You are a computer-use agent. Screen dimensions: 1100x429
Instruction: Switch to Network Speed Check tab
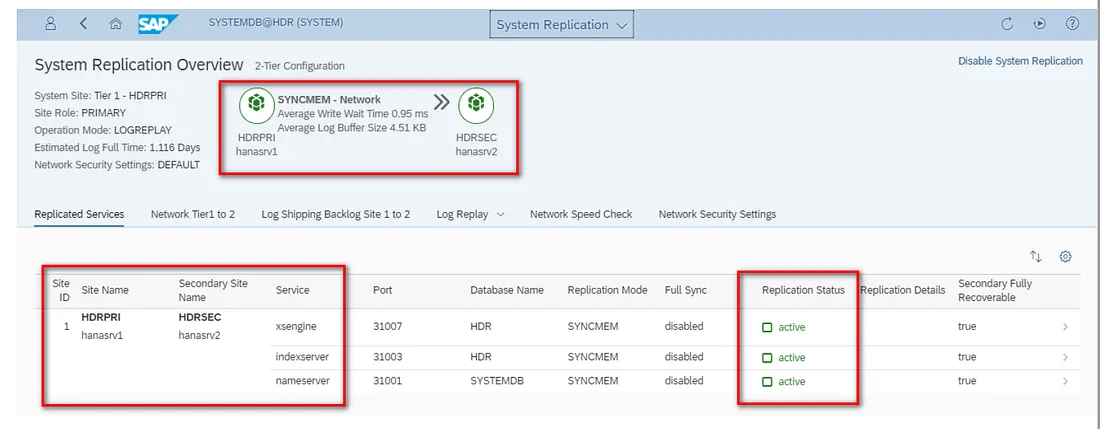coord(581,214)
